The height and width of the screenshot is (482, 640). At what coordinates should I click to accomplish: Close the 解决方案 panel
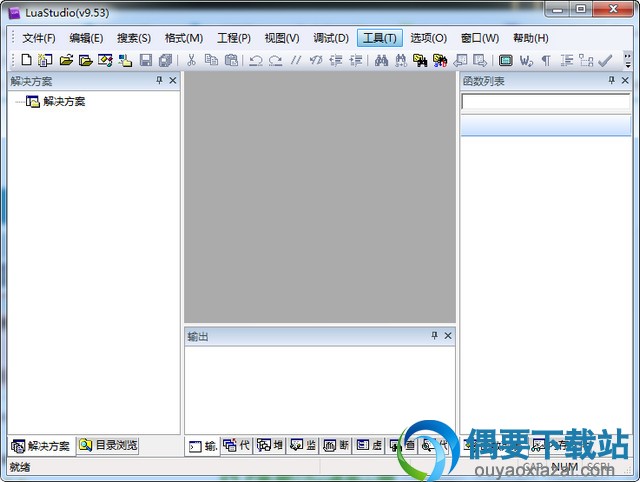click(x=173, y=80)
